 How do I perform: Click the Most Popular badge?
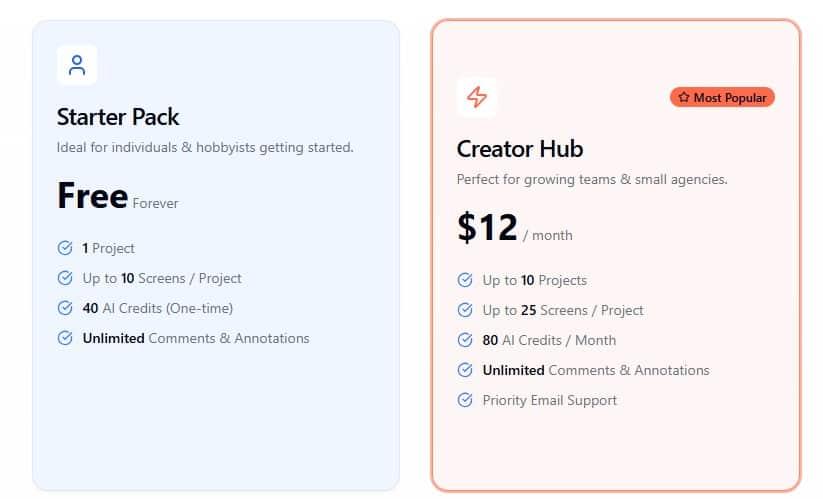(722, 97)
